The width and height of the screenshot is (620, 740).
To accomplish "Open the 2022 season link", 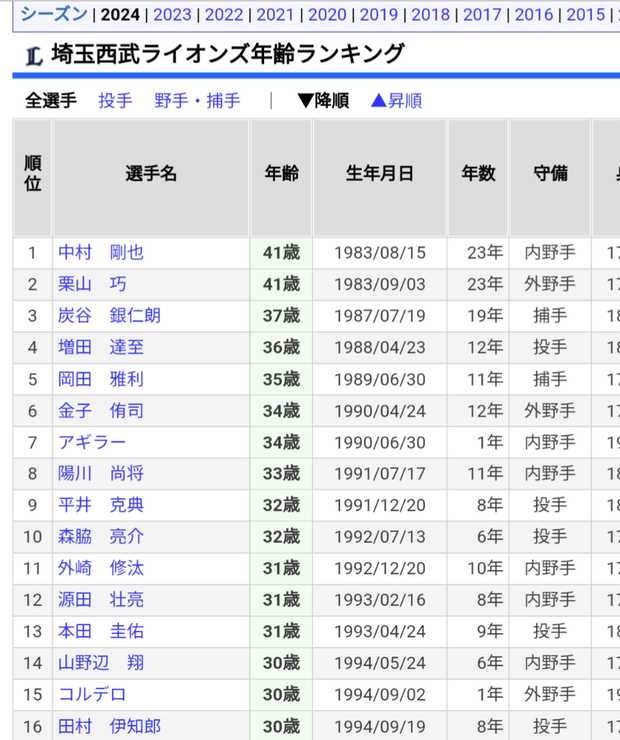I will [224, 14].
